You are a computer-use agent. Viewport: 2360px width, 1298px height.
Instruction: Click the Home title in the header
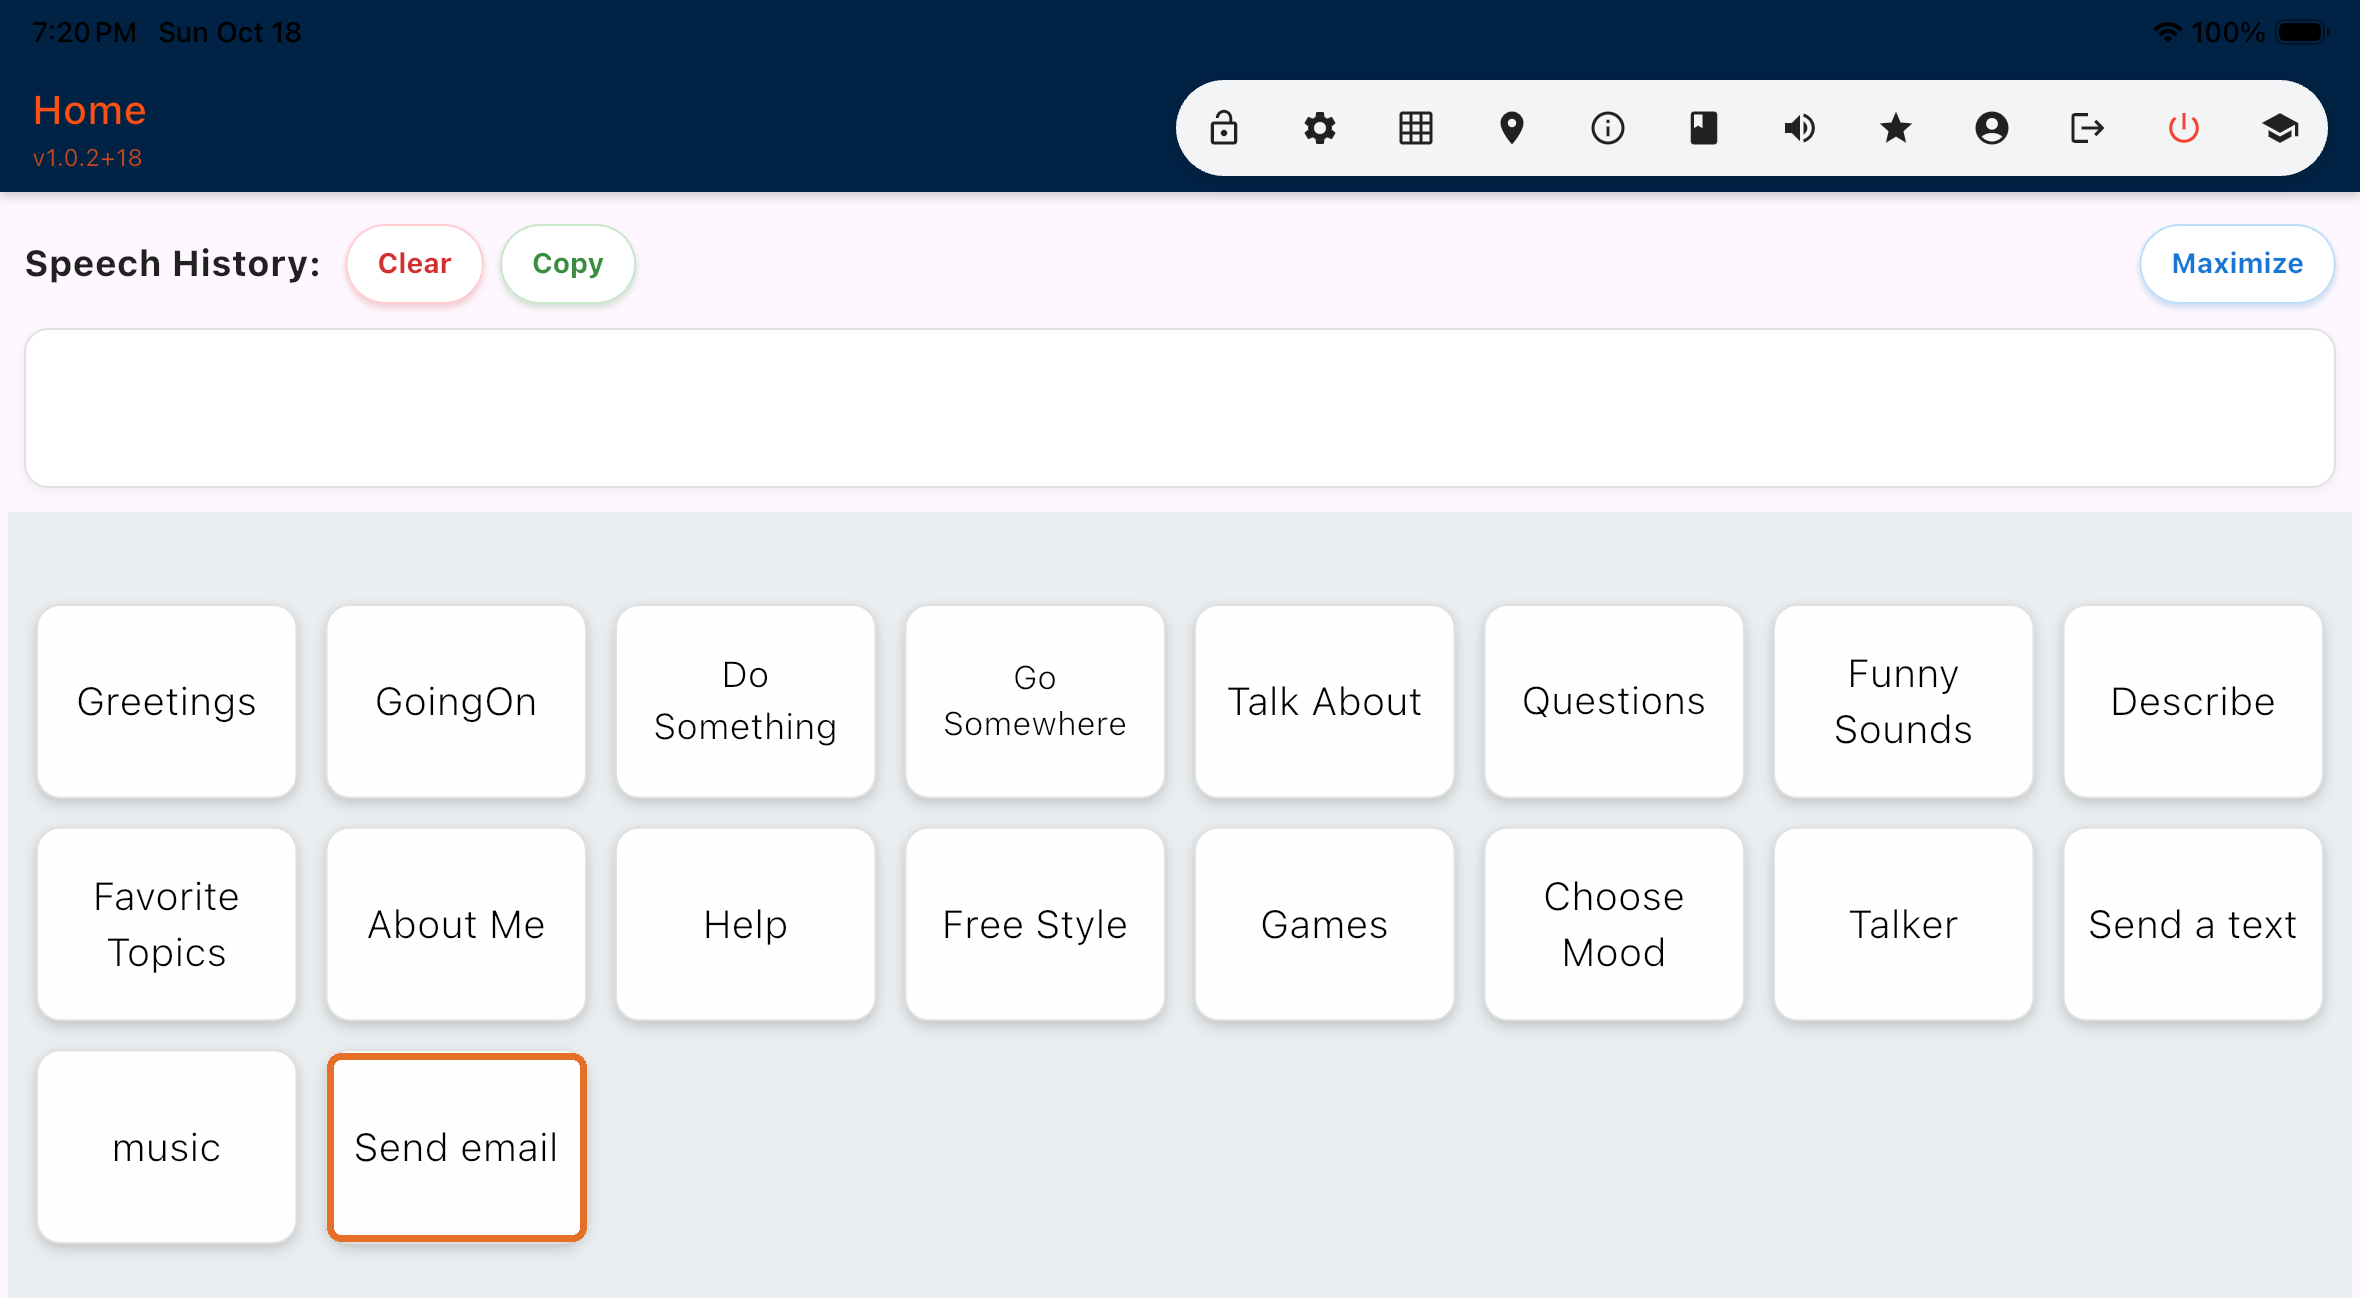[x=90, y=111]
